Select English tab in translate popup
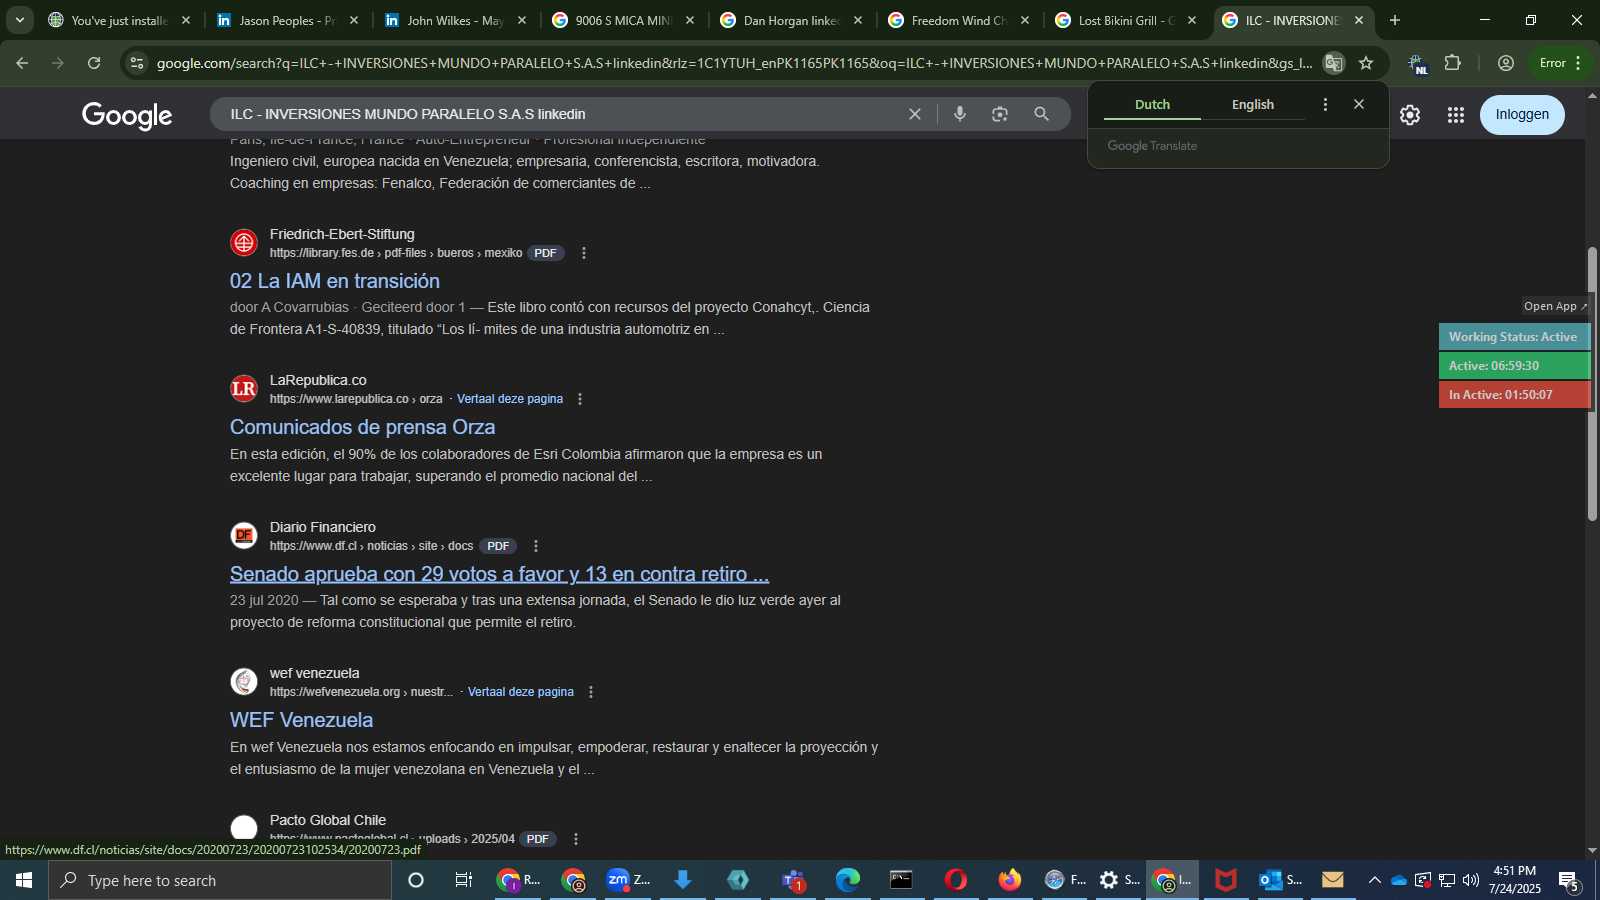This screenshot has width=1600, height=900. pos(1253,105)
